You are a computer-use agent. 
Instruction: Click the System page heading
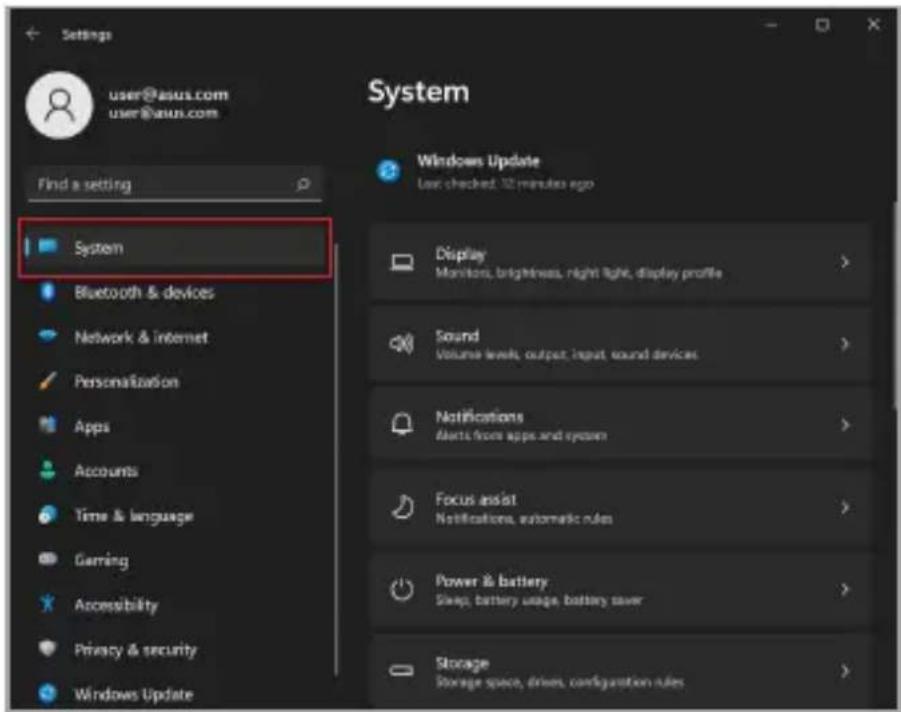(x=418, y=93)
